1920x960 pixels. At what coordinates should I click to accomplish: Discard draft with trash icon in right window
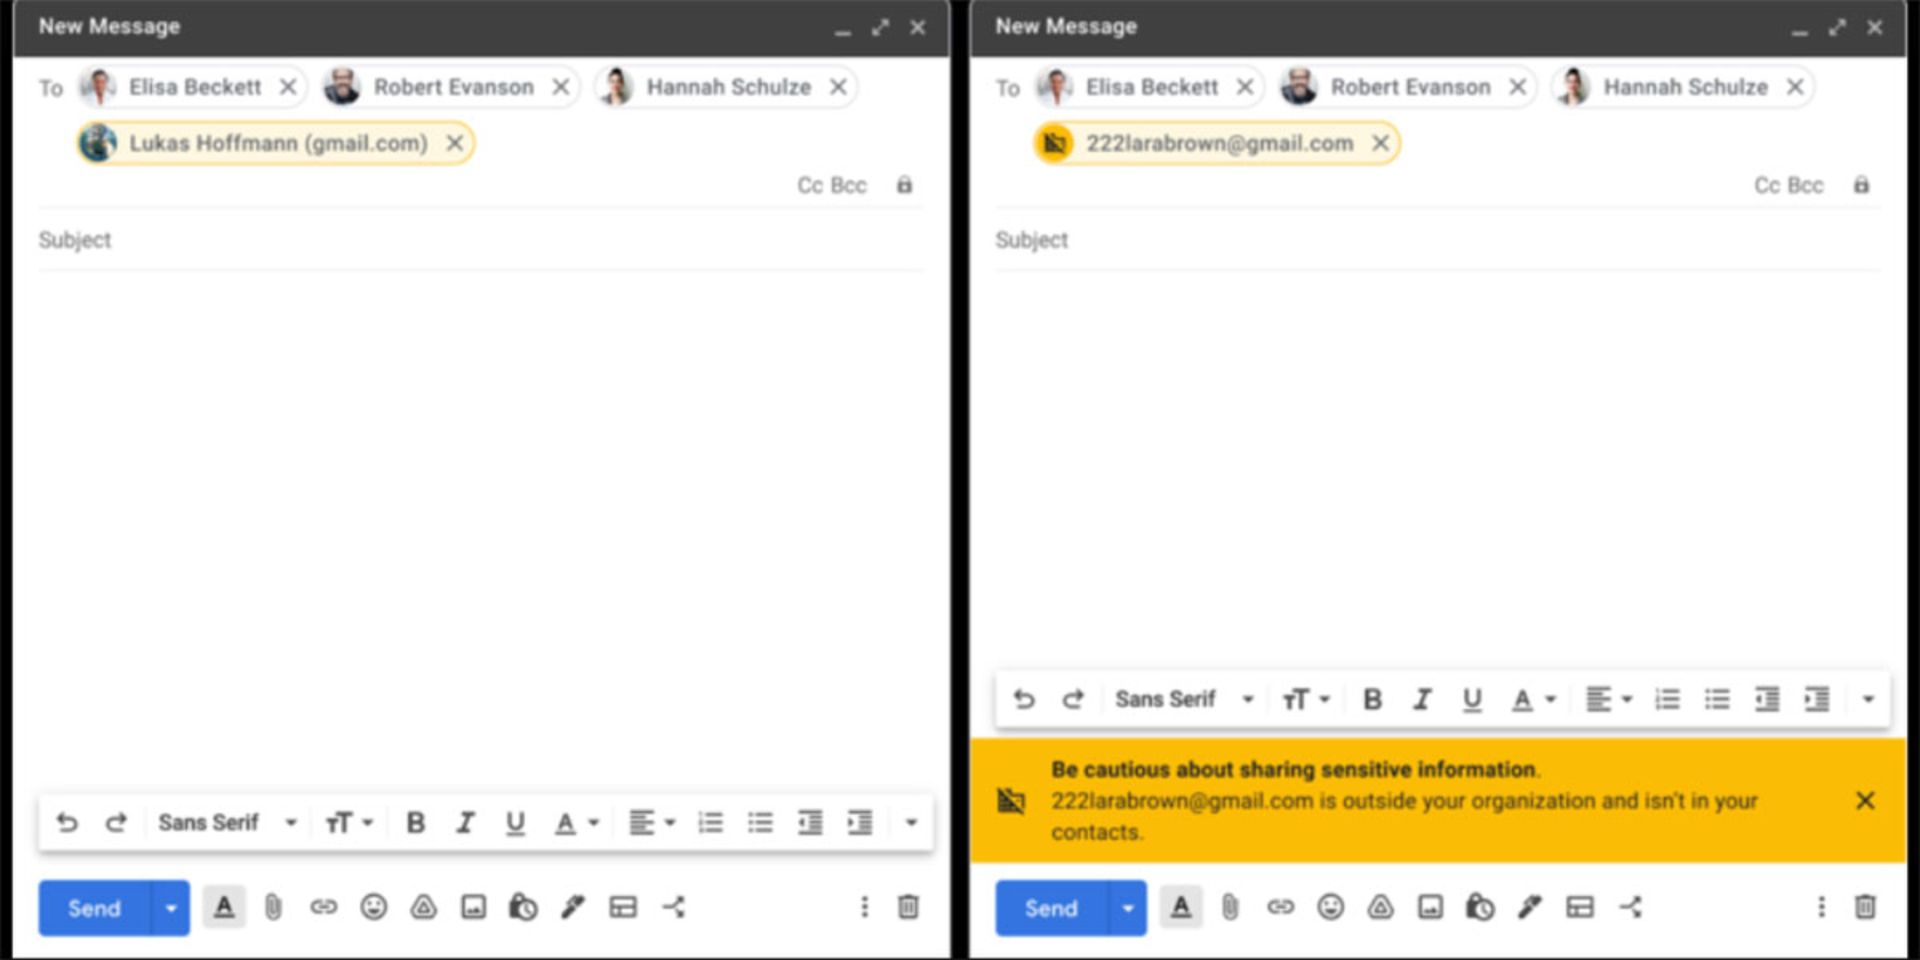click(1865, 907)
